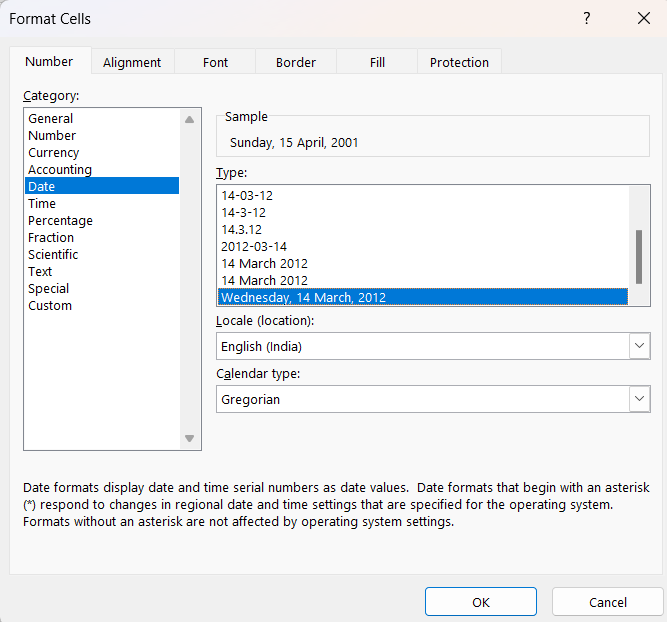Select the Fill tab
Viewport: 667px width, 622px height.
377,62
